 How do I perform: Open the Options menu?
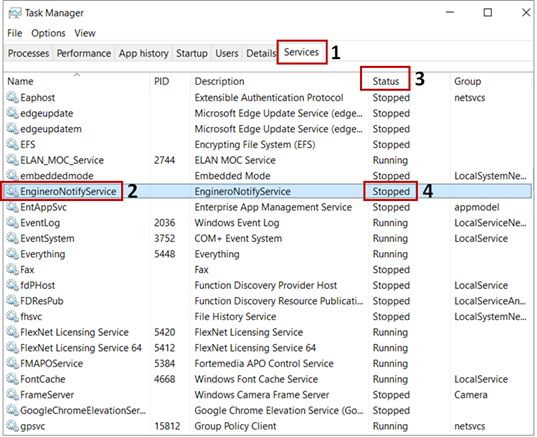(x=48, y=33)
